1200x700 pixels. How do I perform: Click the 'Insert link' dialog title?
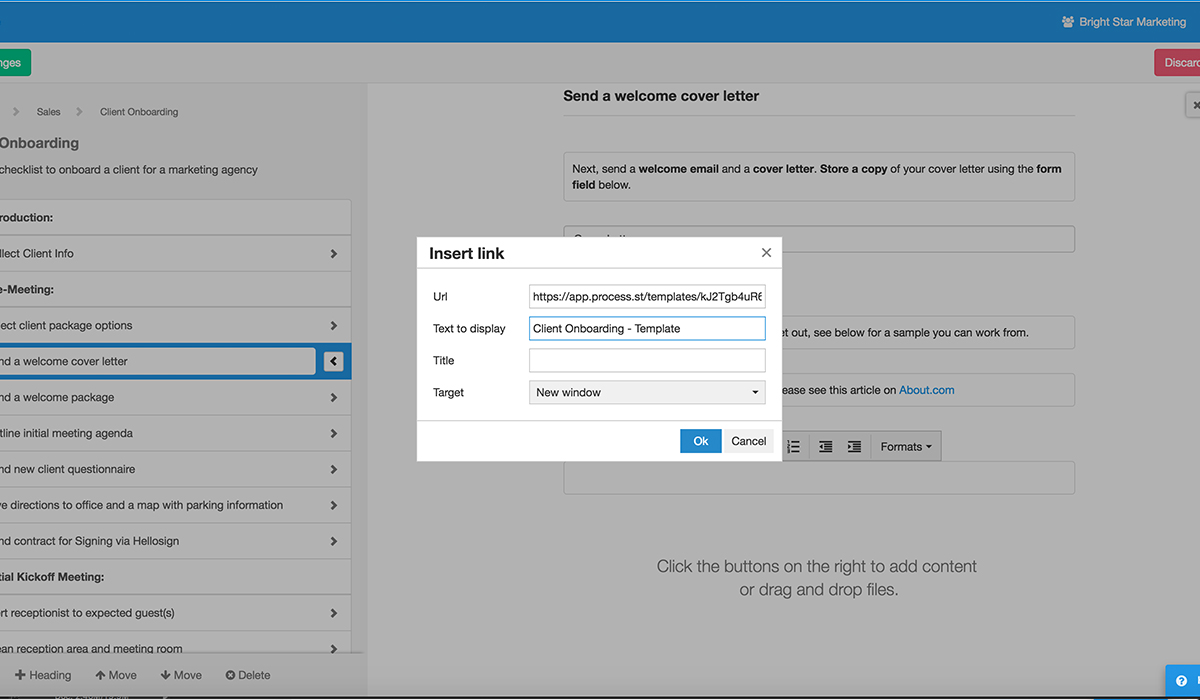coord(467,253)
